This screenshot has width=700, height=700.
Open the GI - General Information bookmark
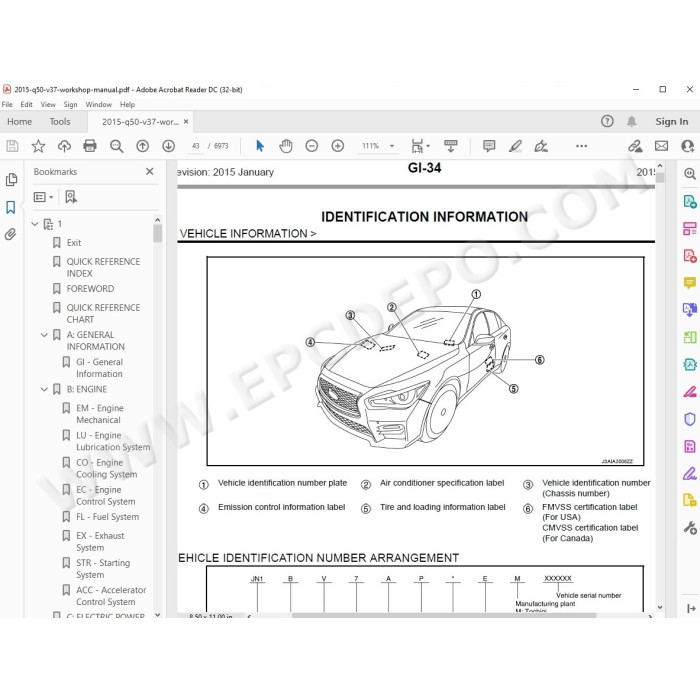tap(100, 368)
